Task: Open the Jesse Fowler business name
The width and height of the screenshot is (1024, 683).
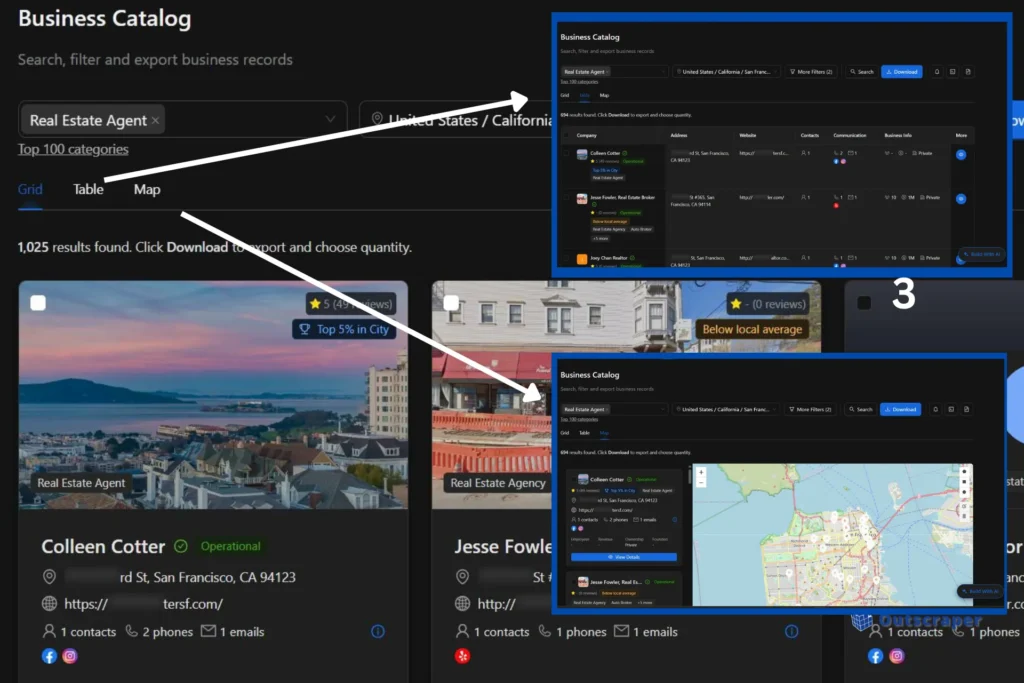Action: point(504,547)
